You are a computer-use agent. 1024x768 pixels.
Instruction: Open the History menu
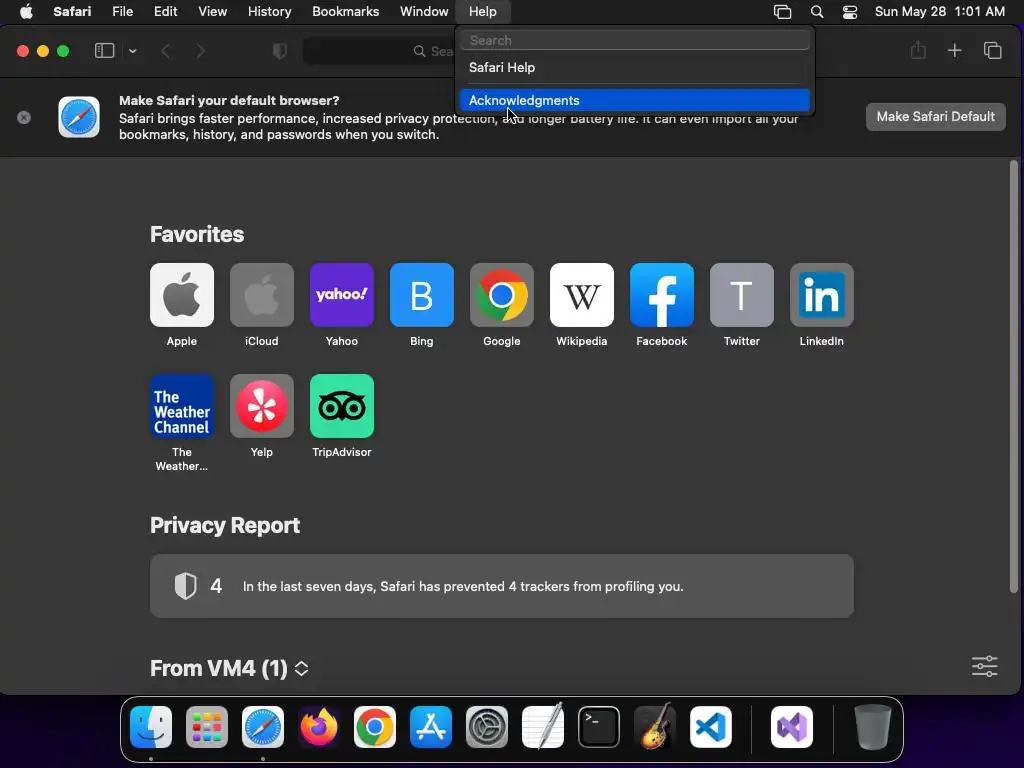click(x=270, y=12)
